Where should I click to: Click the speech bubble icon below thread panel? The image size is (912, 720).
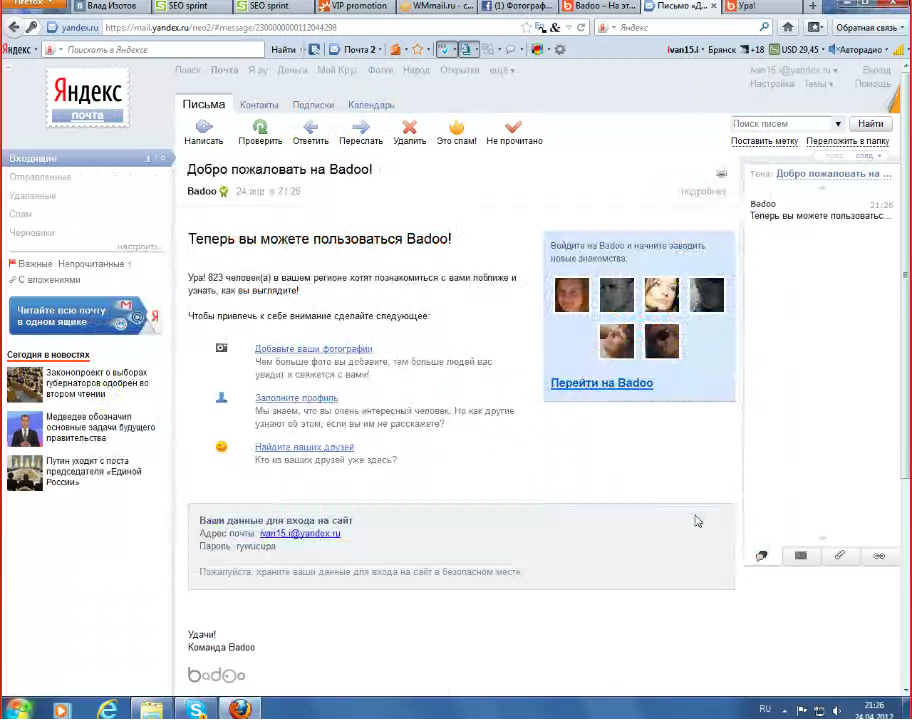[761, 556]
